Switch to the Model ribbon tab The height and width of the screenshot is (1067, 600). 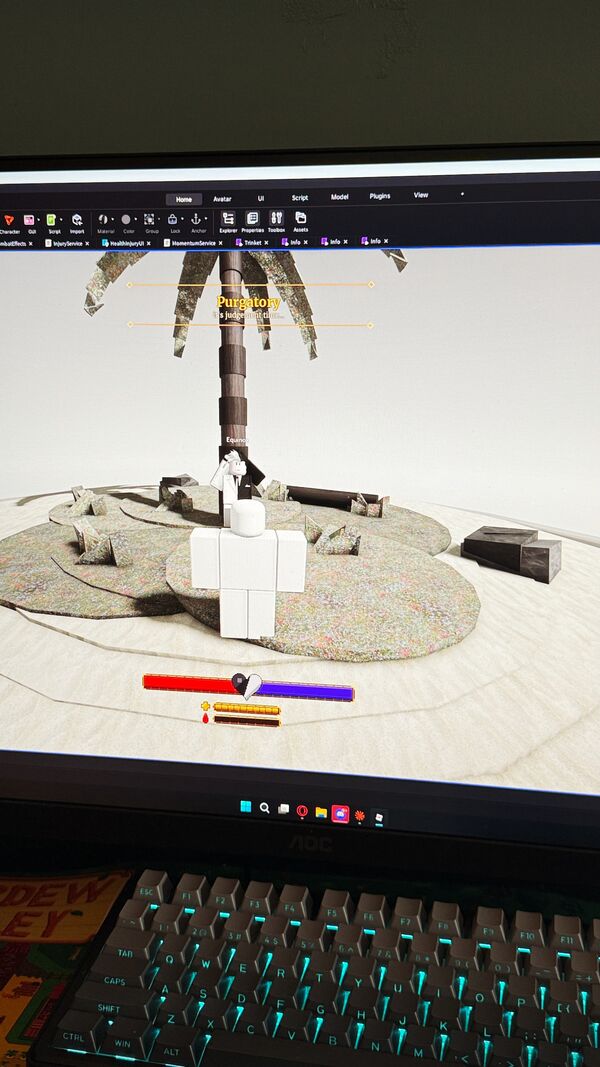pos(339,197)
